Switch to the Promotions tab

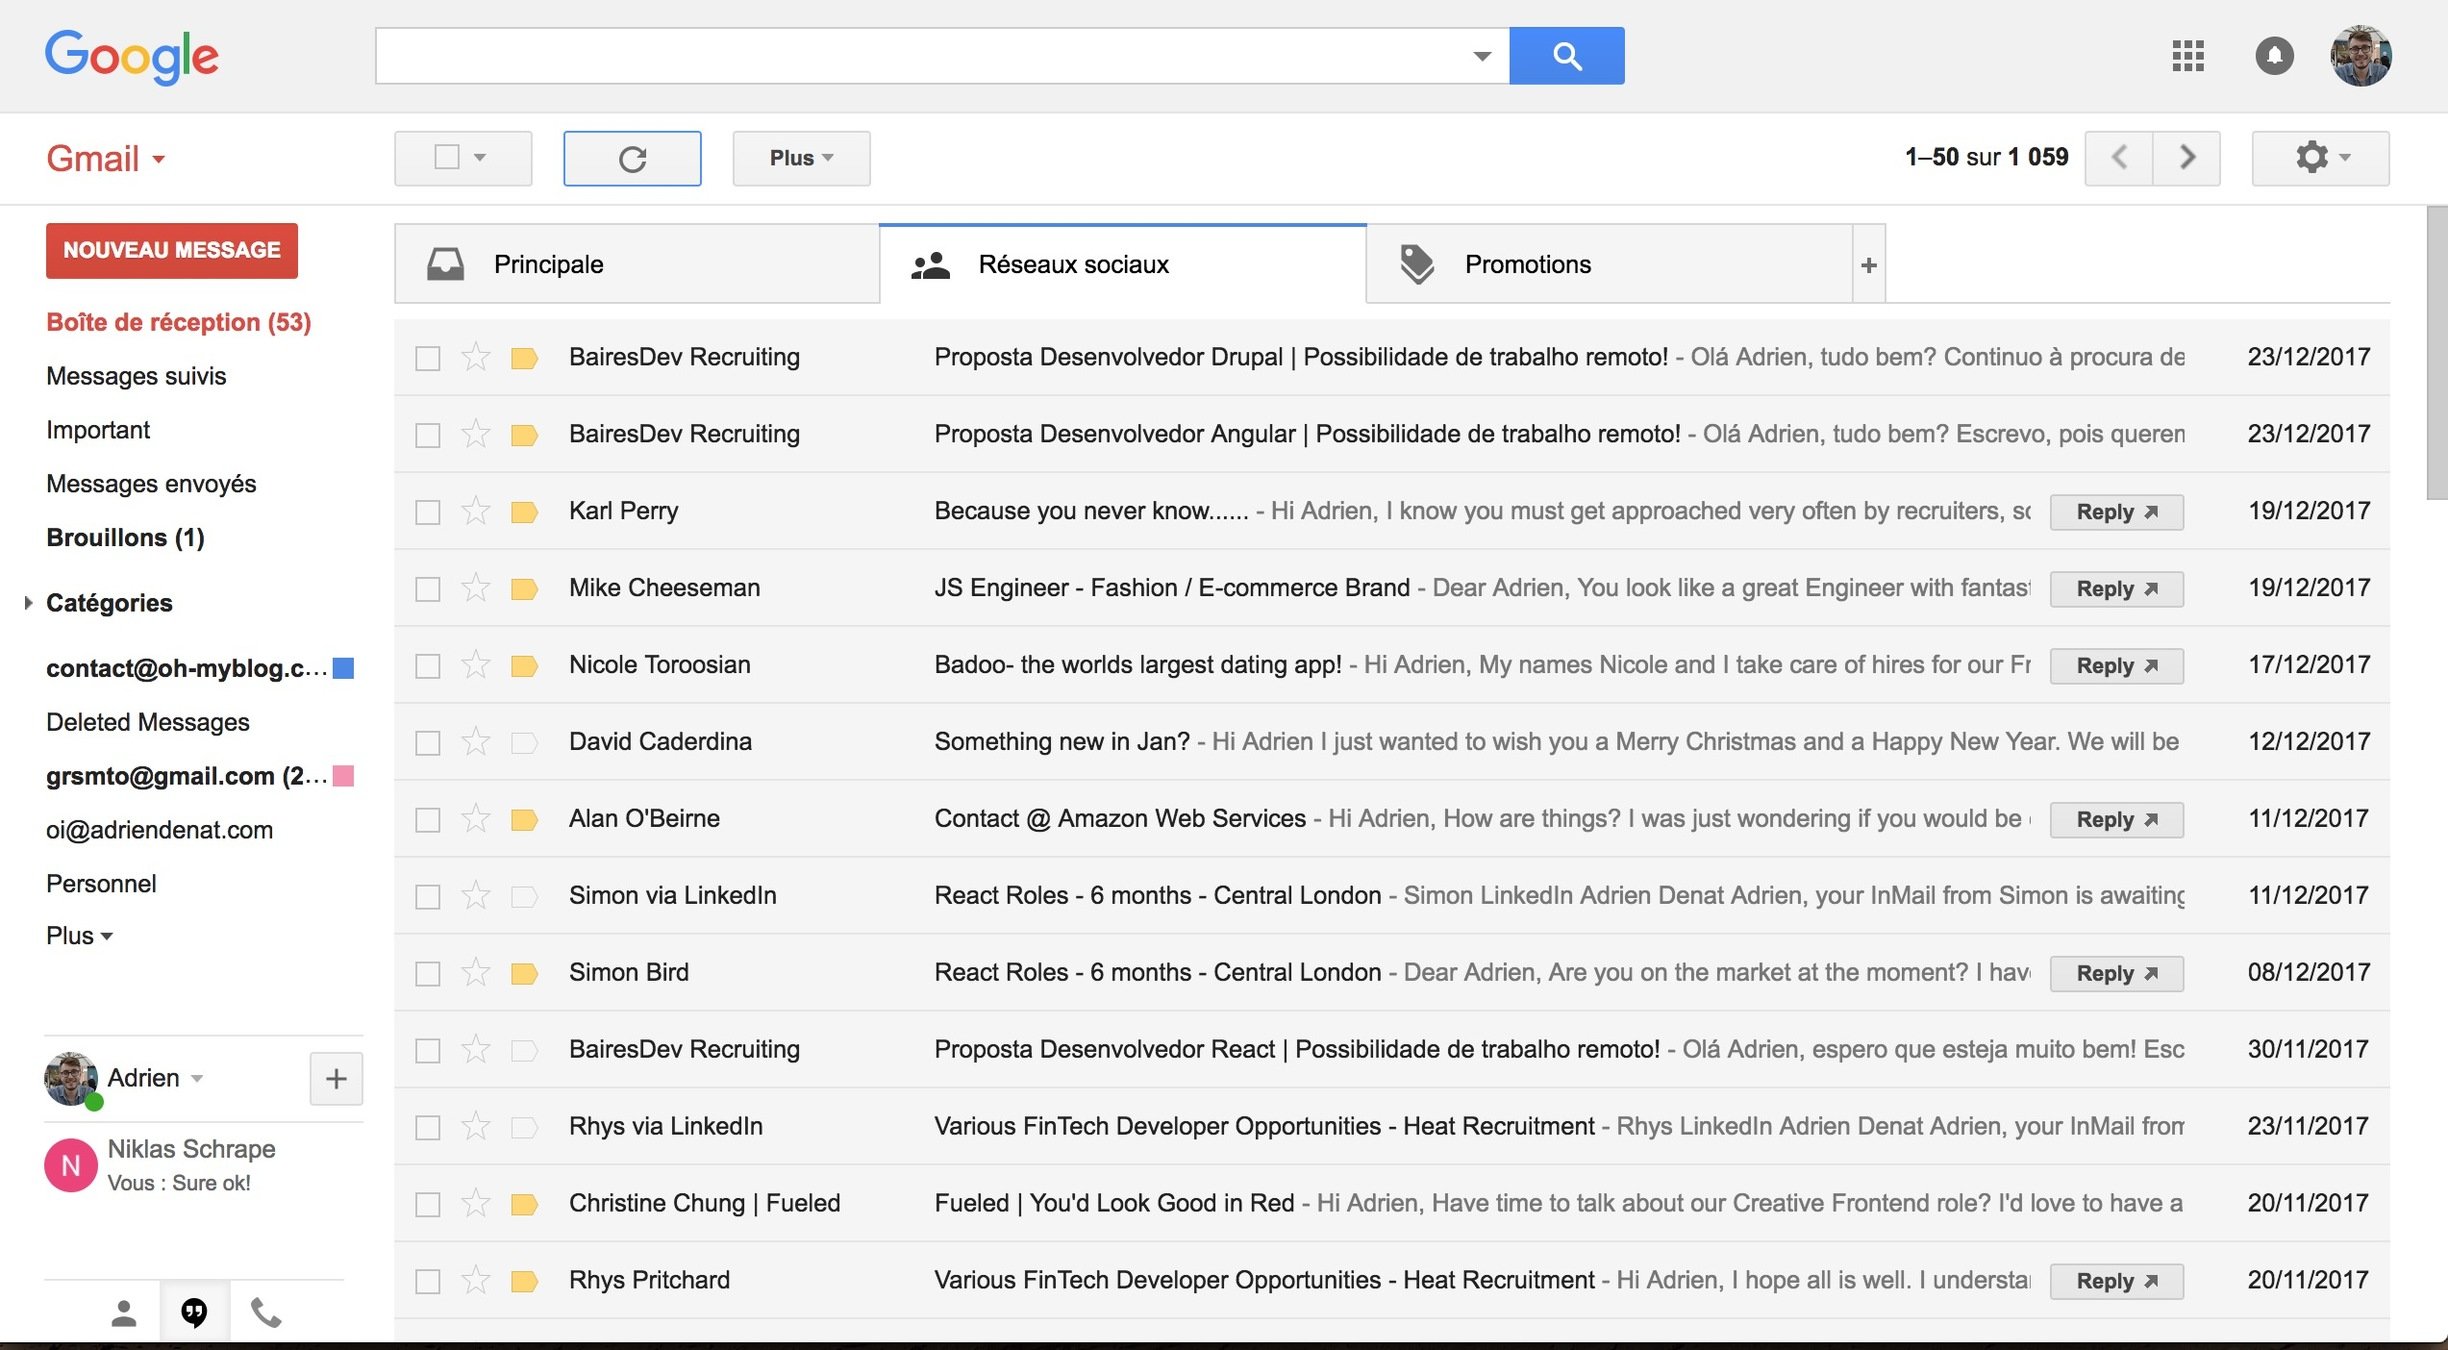click(1527, 264)
